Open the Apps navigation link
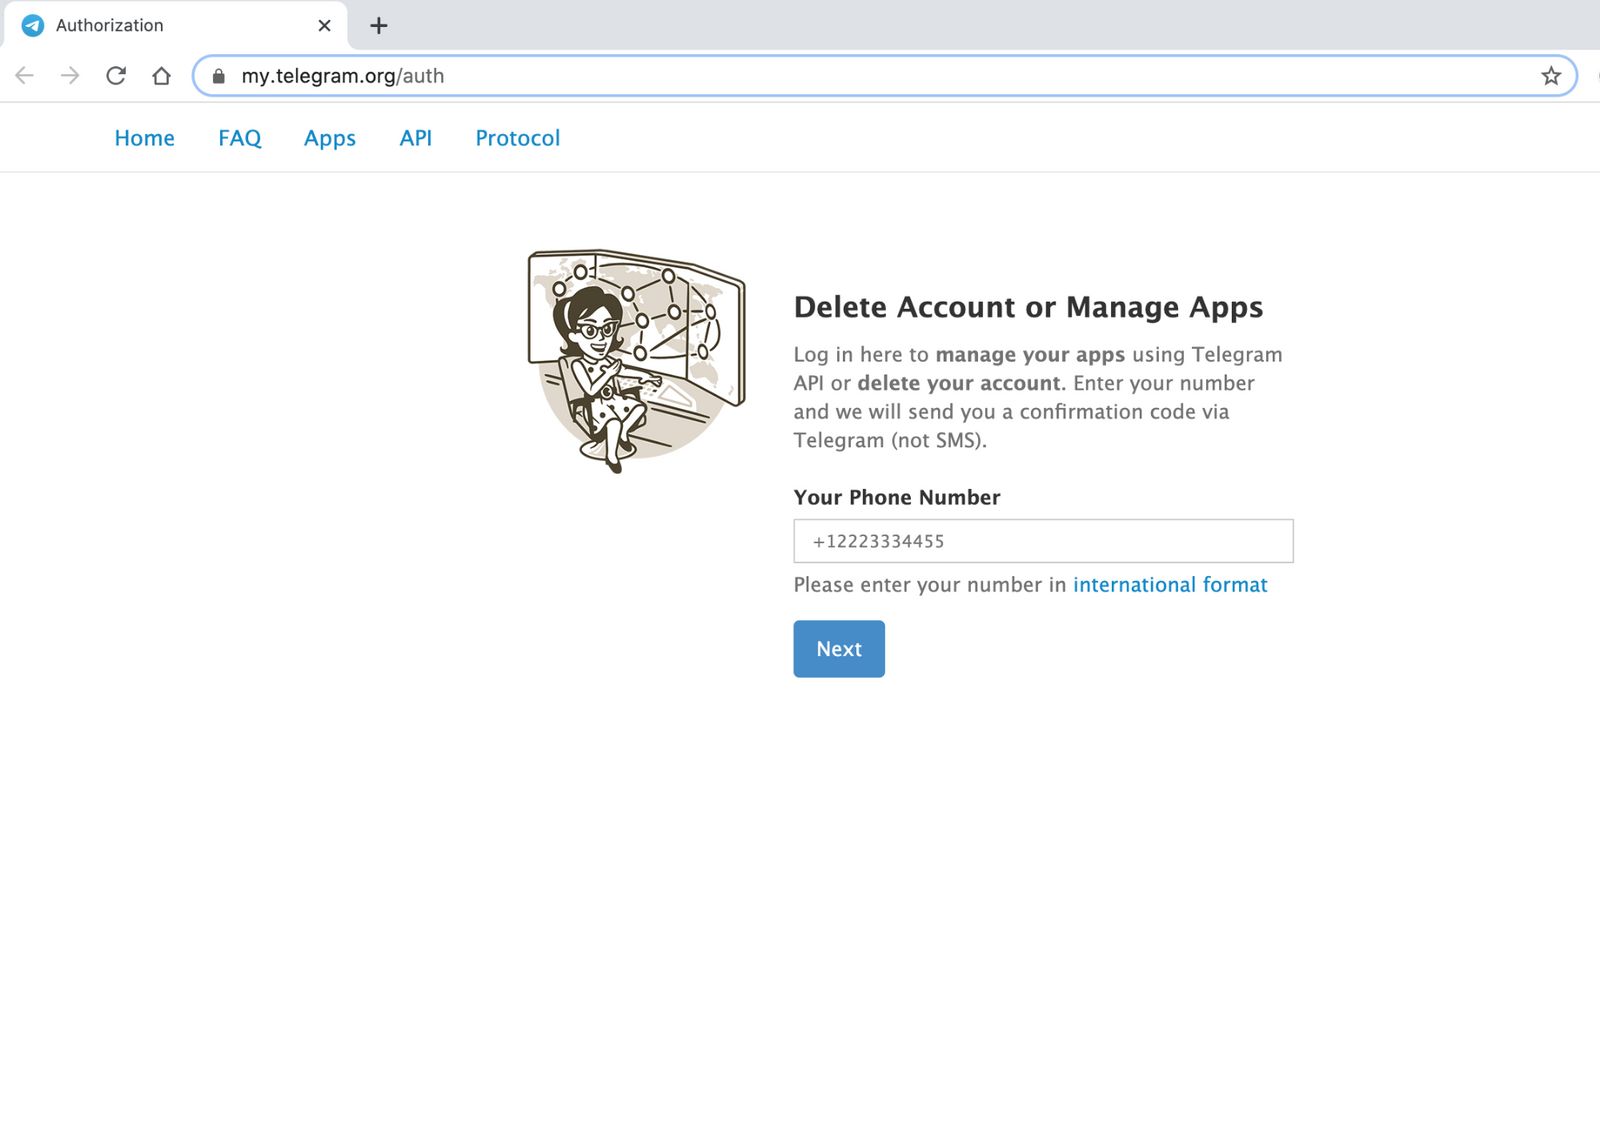The image size is (1600, 1121). [x=330, y=138]
